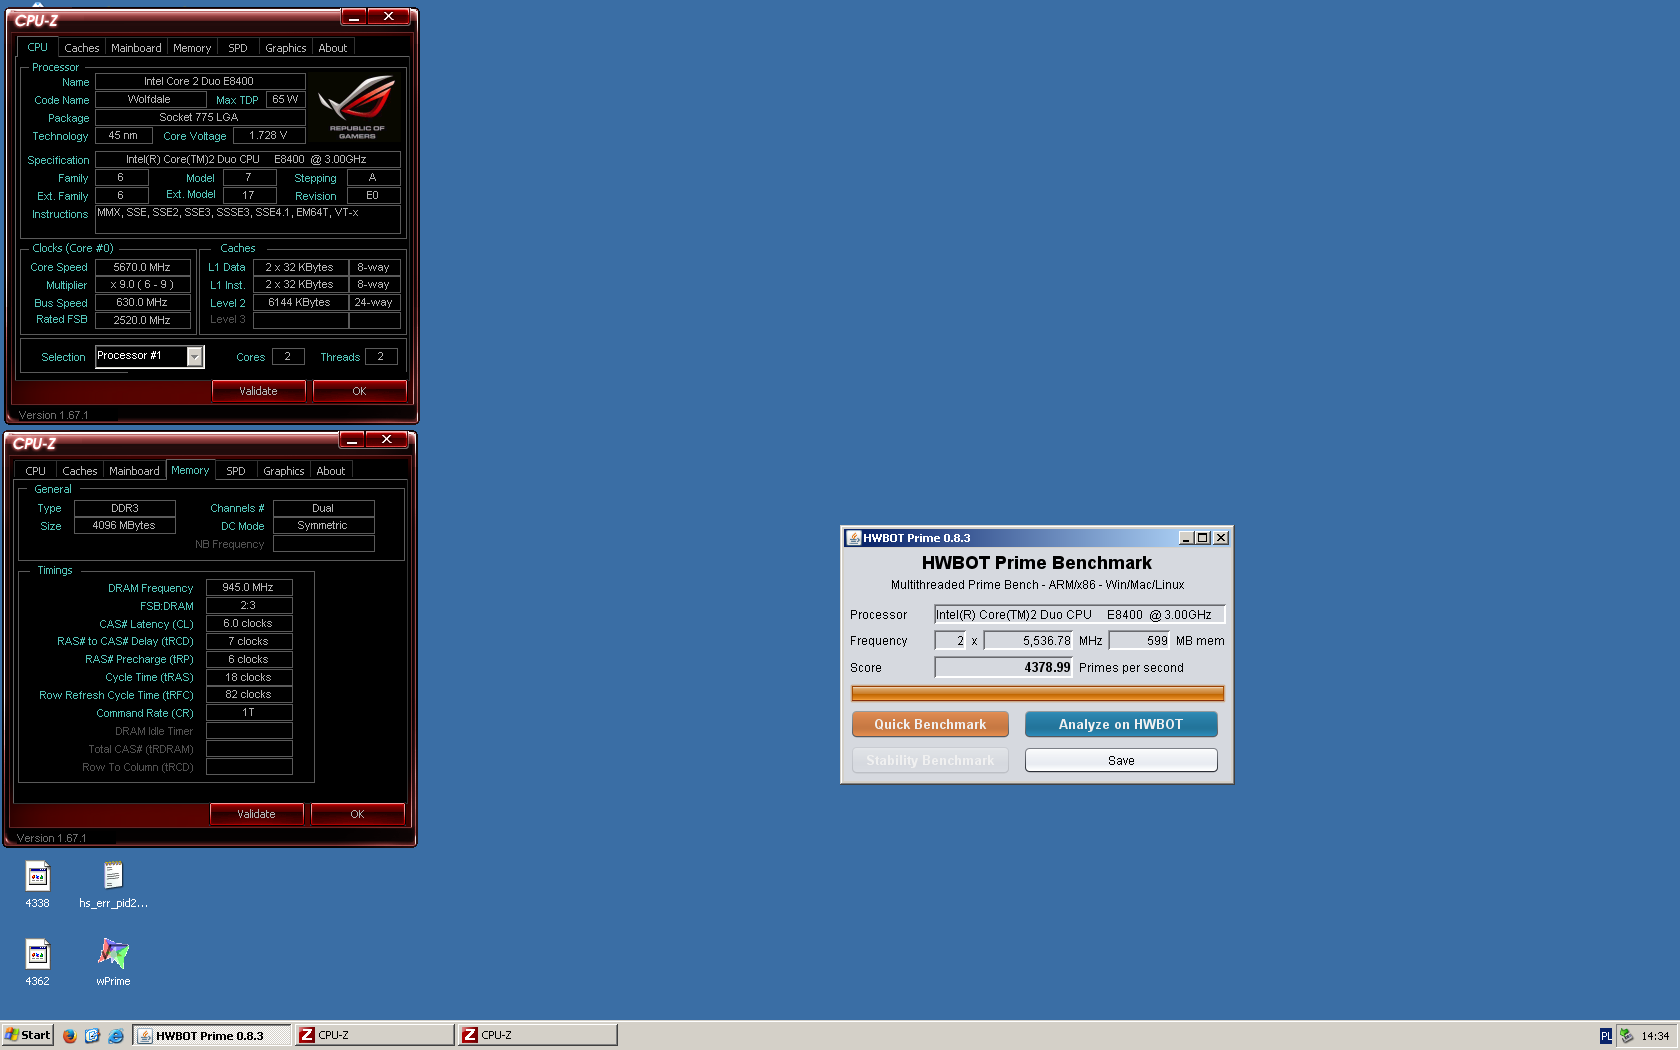Click the Level 2 cache 6144 KBytes value
This screenshot has height=1050, width=1680.
(299, 302)
